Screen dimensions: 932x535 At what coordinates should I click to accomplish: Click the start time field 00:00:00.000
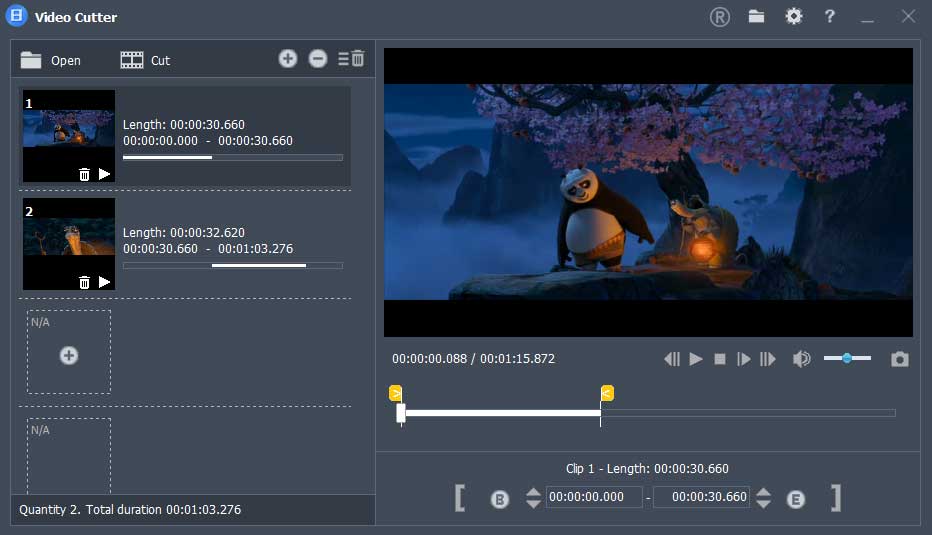pyautogui.click(x=594, y=497)
